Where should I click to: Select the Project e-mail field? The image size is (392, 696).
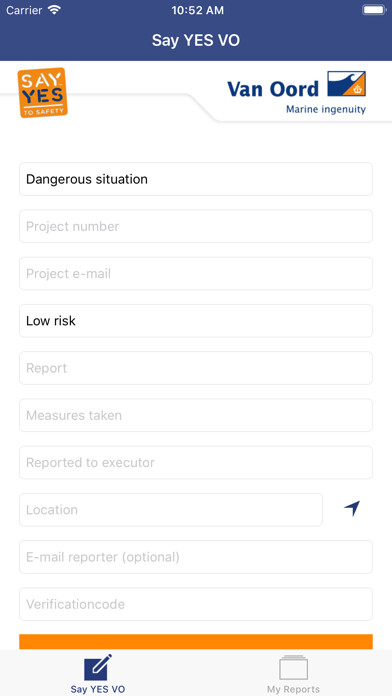pyautogui.click(x=196, y=273)
